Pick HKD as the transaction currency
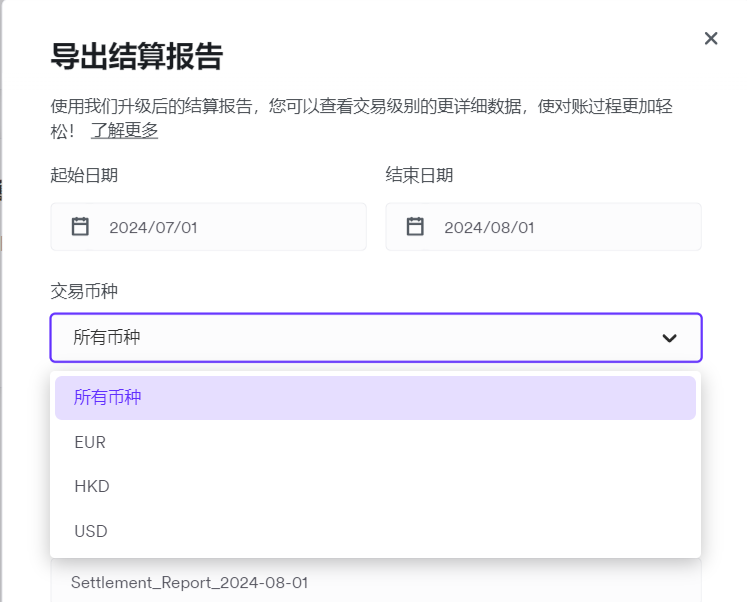The height and width of the screenshot is (602, 747). click(92, 486)
